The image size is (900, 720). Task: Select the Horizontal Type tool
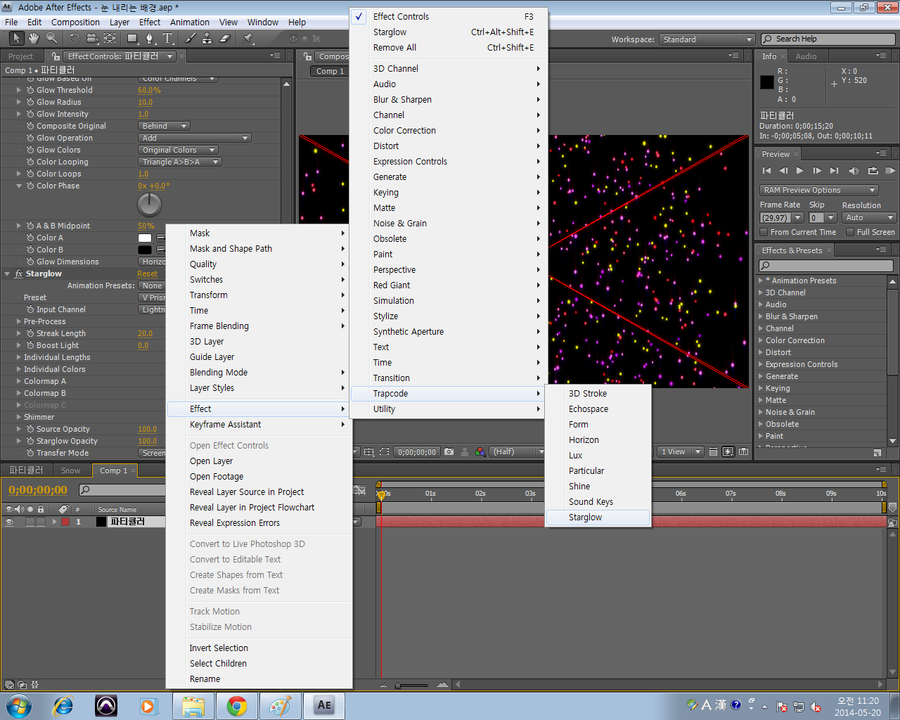coord(168,38)
